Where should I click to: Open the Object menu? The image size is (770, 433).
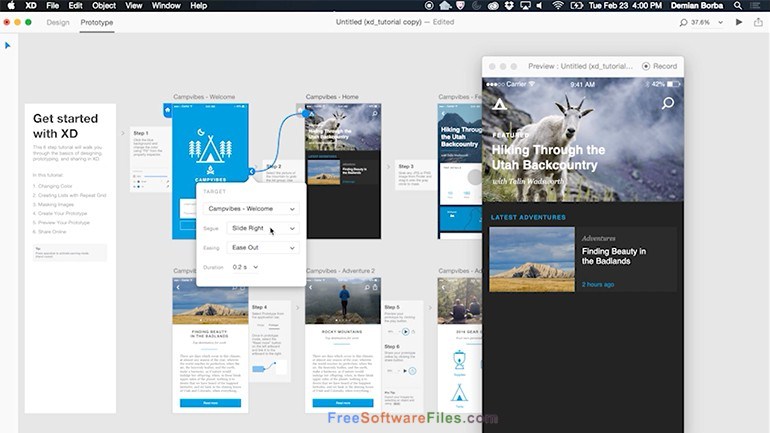tap(104, 5)
